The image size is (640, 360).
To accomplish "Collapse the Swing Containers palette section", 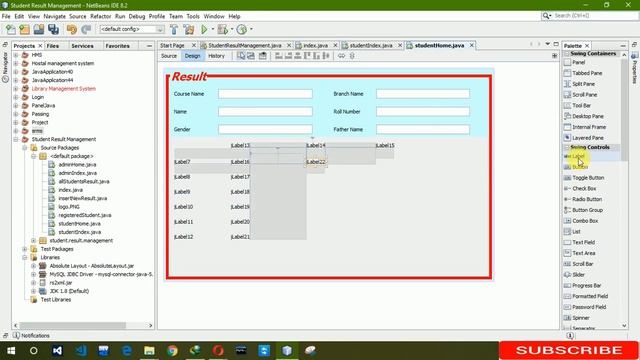I will point(567,53).
